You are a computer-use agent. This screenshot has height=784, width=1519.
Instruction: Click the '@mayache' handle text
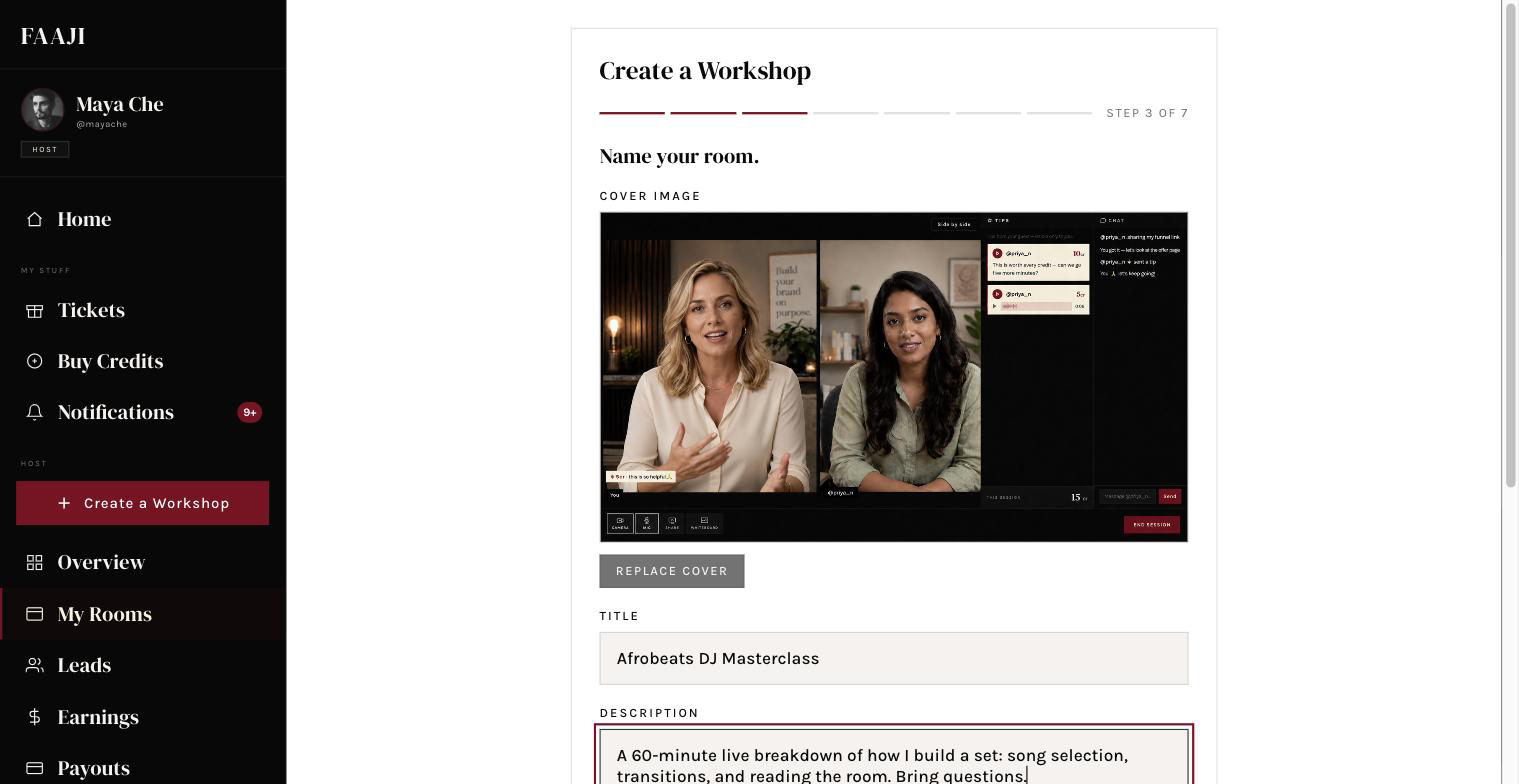(x=101, y=124)
